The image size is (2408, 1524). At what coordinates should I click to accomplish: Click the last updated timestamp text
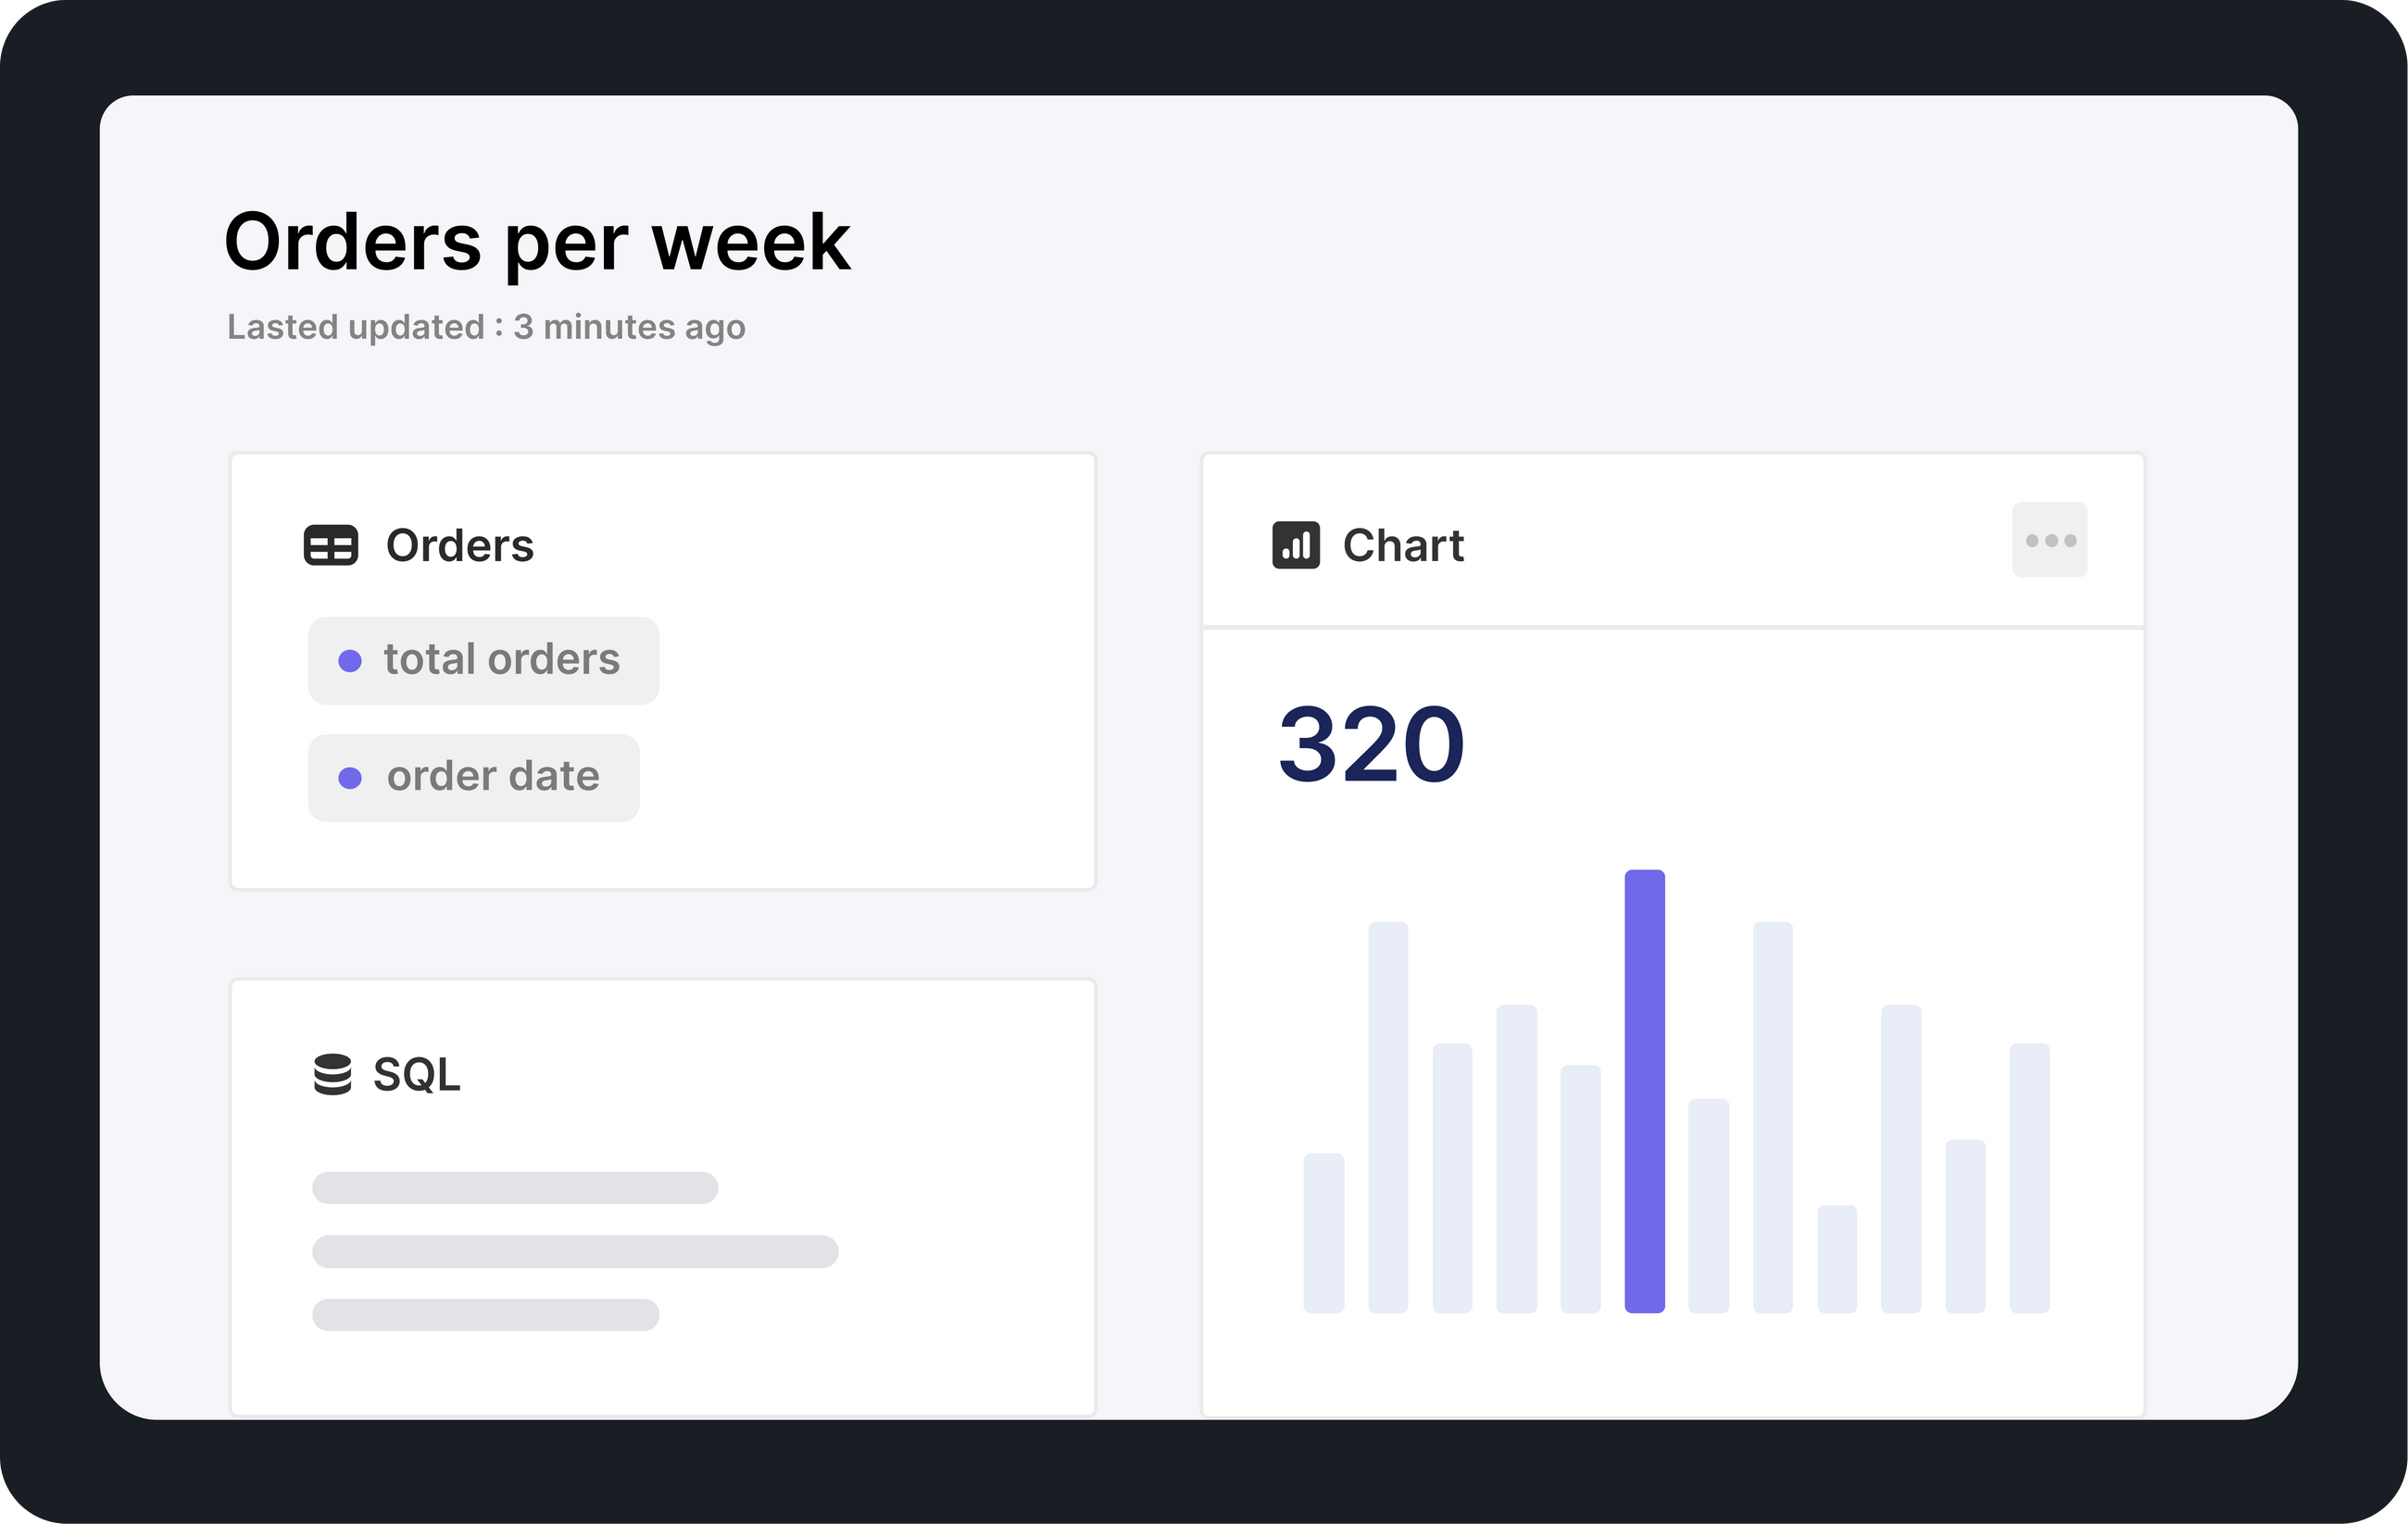coord(486,327)
